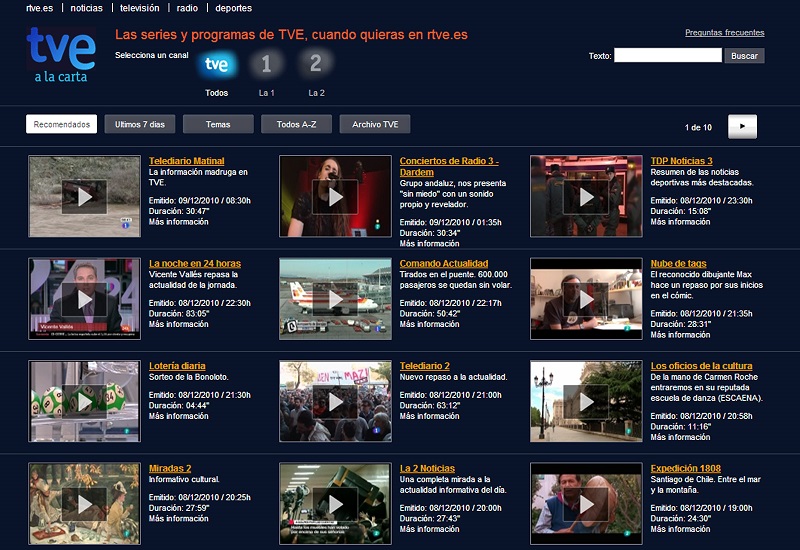Open the Archivo TVE tab

click(375, 124)
